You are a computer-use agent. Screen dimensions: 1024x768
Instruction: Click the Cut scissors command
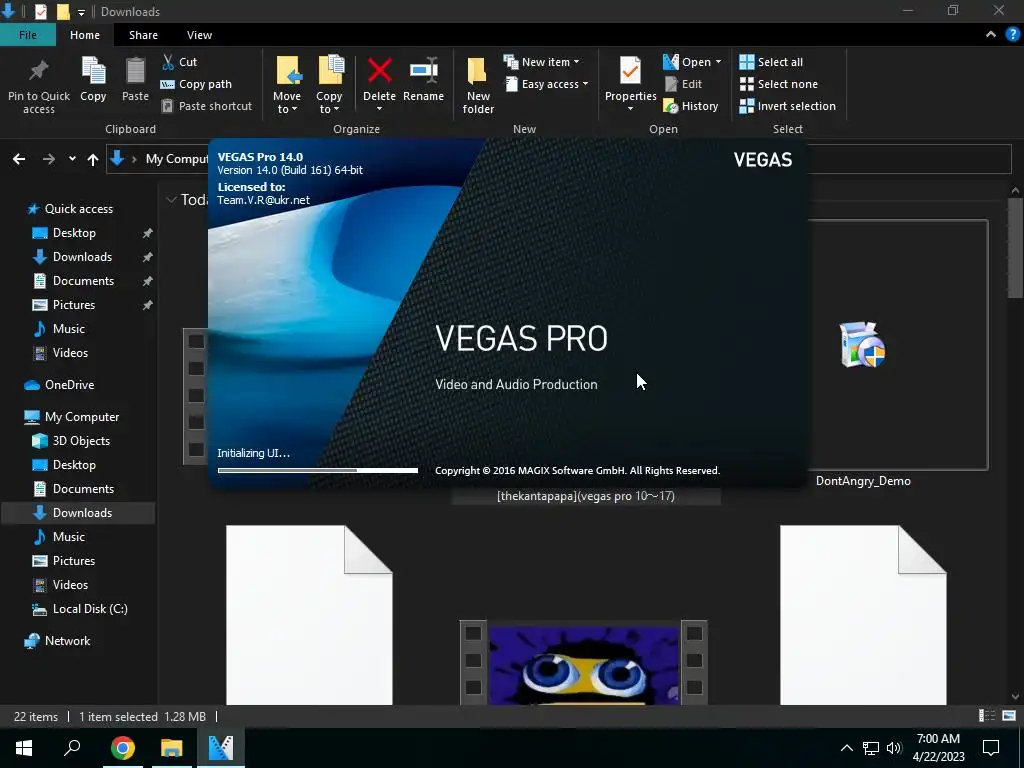click(x=180, y=62)
